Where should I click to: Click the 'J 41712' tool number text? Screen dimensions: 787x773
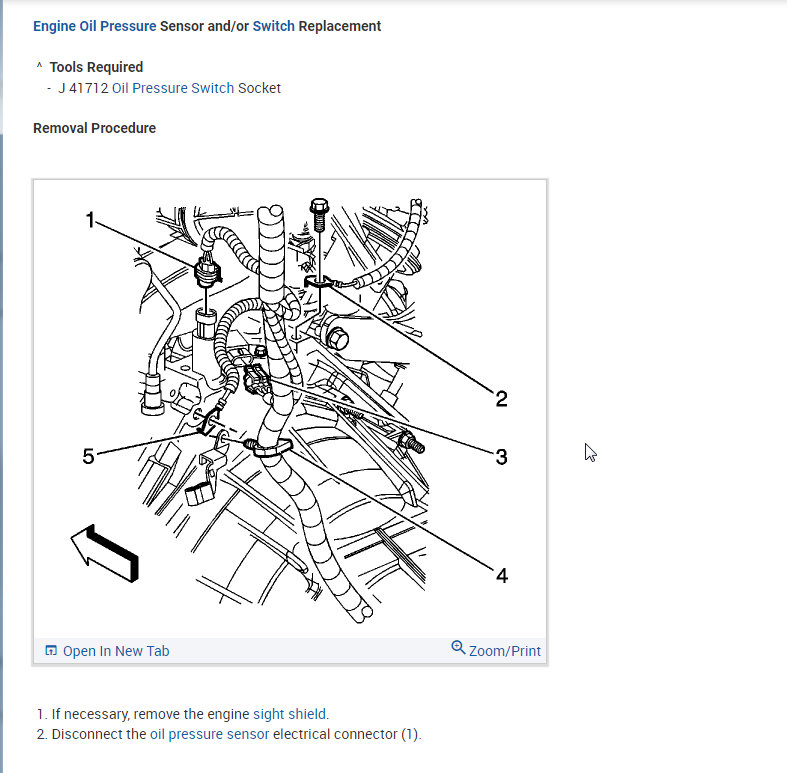83,88
